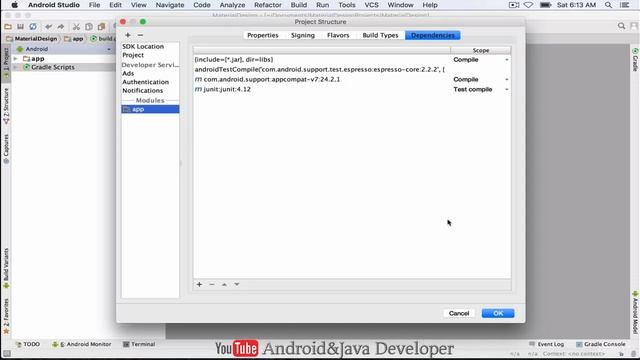The height and width of the screenshot is (360, 640).
Task: Click the Scope column header
Action: pos(481,50)
